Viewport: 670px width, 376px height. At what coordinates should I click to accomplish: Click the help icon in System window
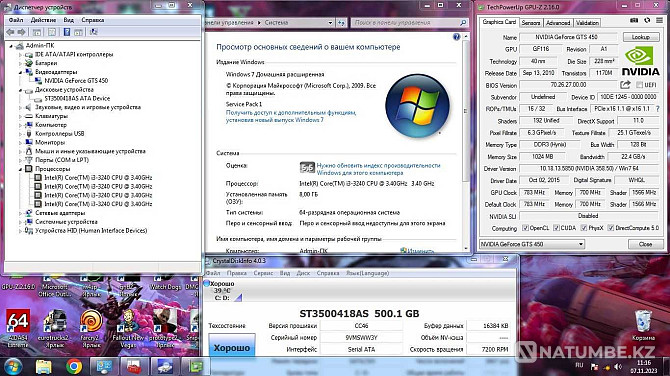[456, 37]
